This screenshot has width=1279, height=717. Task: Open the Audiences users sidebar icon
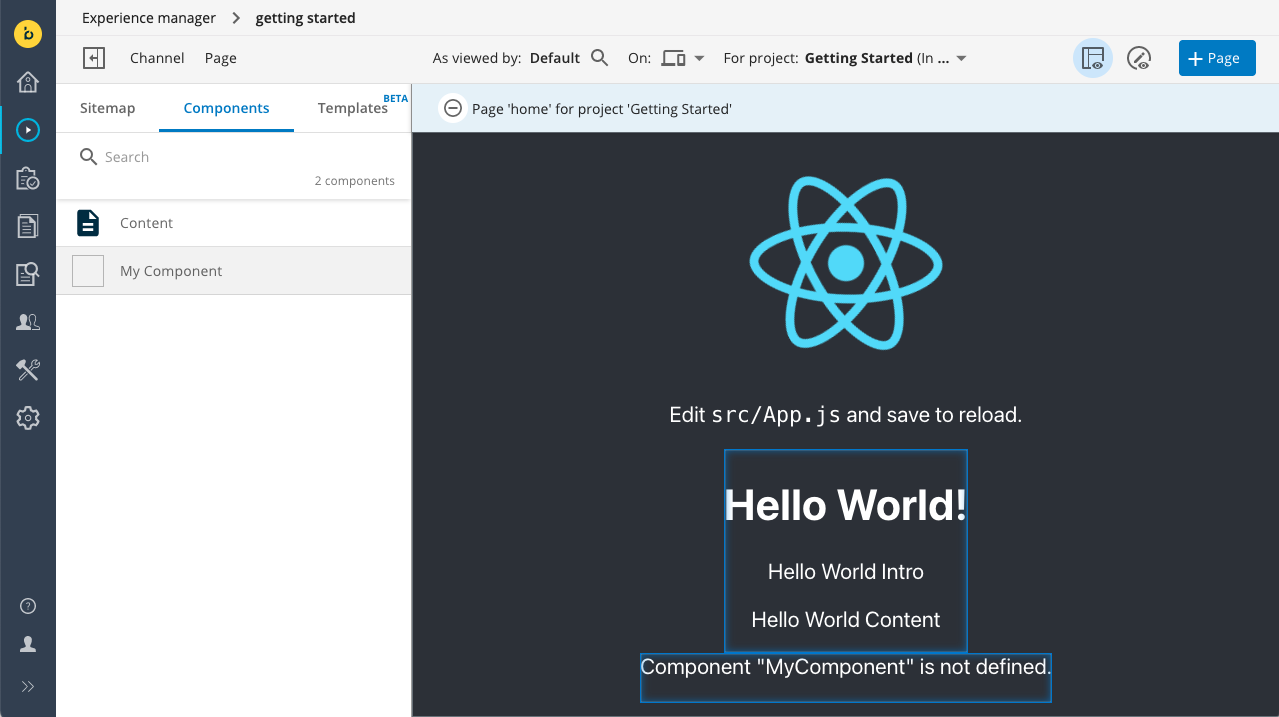point(28,322)
